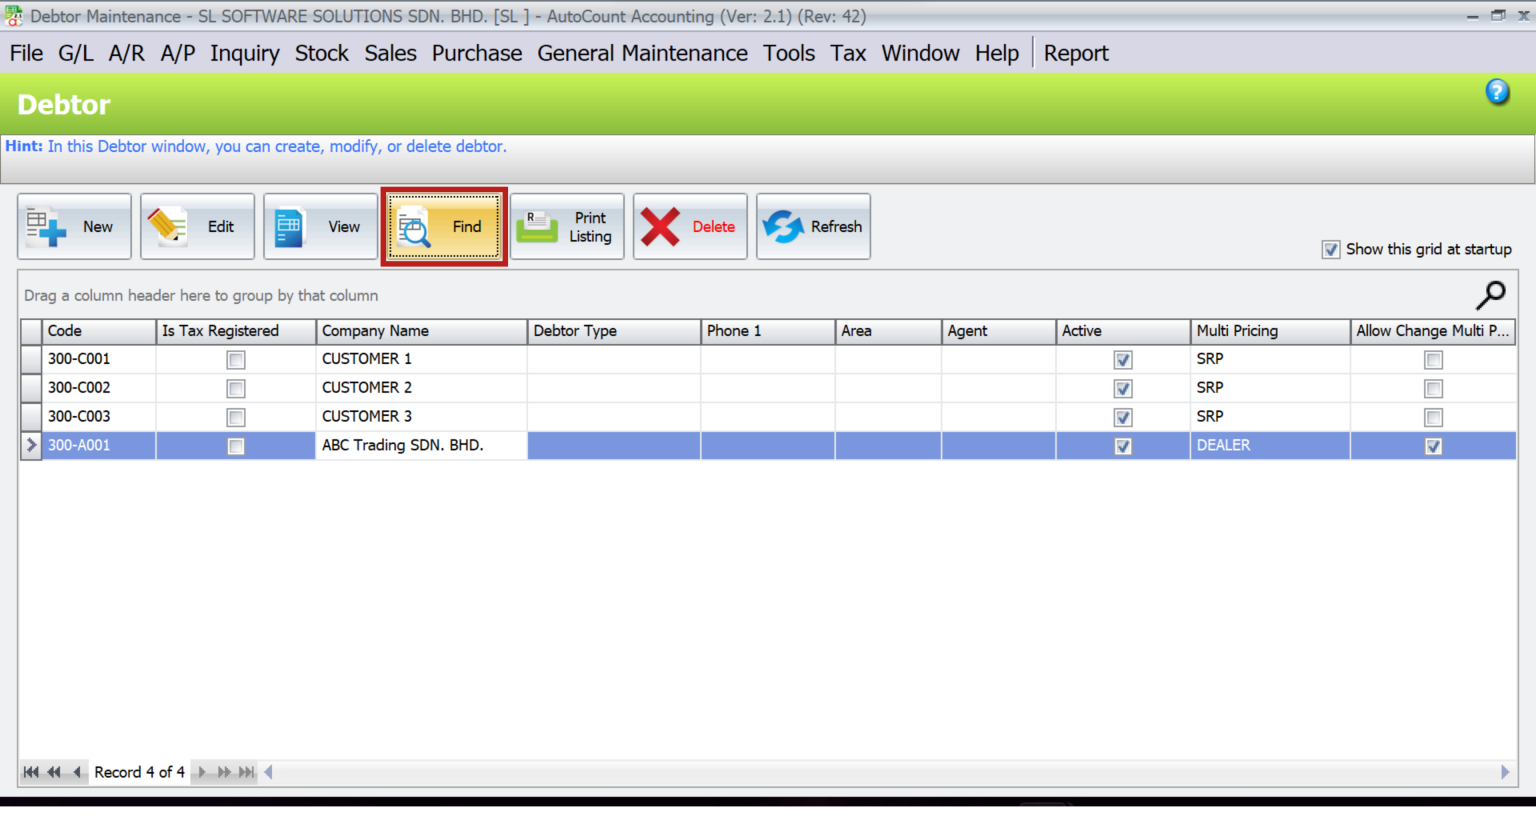The width and height of the screenshot is (1536, 816).
Task: Toggle Active checkbox for CUSTOMER 2
Action: 1123,389
